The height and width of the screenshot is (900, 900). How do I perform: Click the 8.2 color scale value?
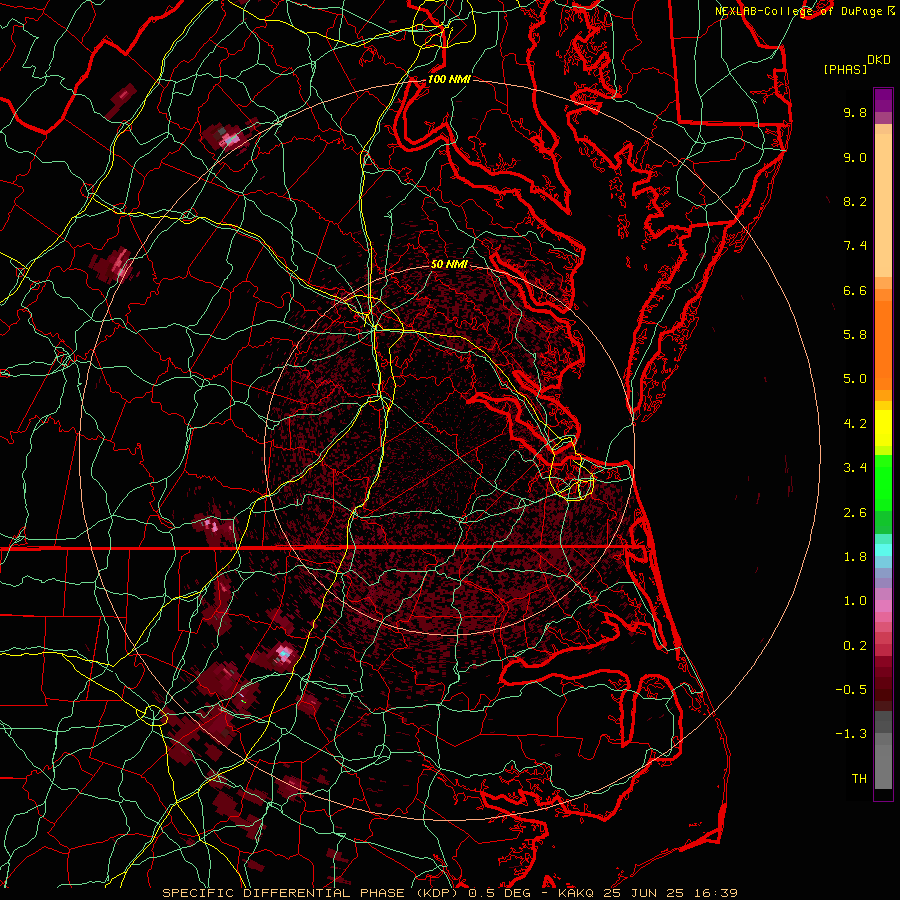click(x=855, y=201)
